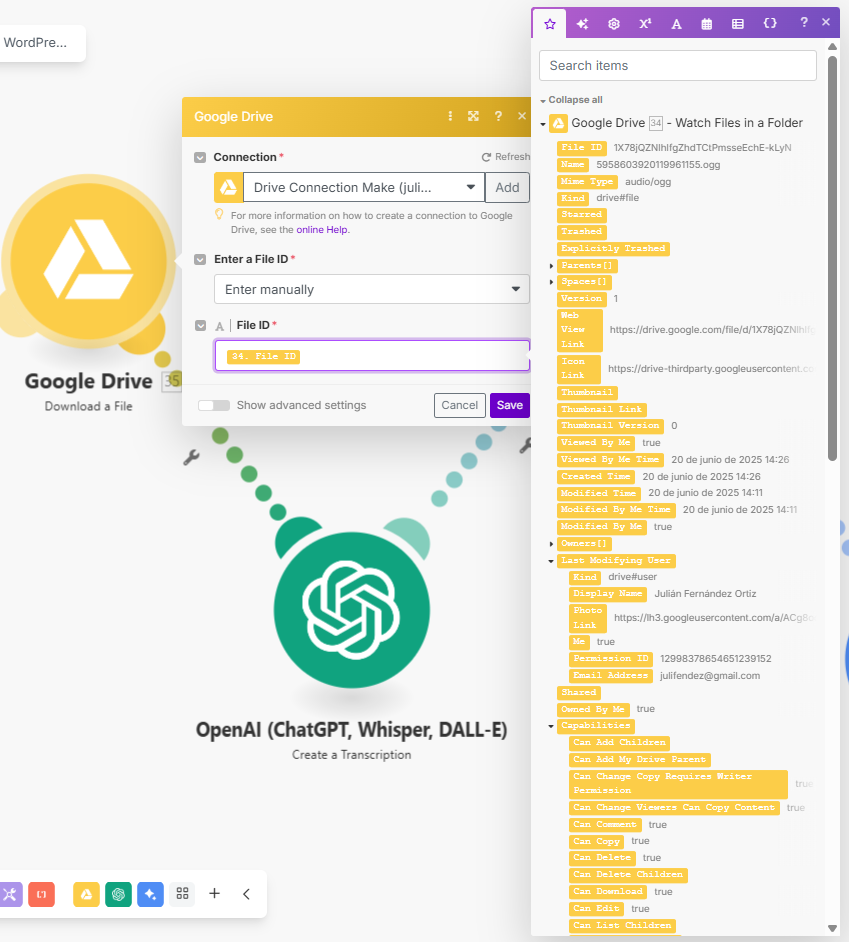The width and height of the screenshot is (849, 942).
Task: Open the AI sparkles tab in the mapping panel
Action: (582, 24)
